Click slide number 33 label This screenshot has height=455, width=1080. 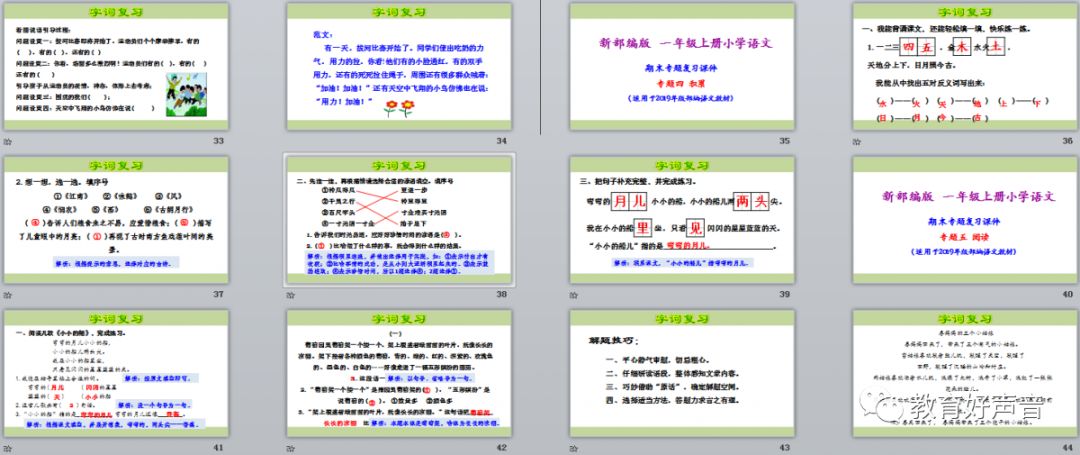coord(218,141)
